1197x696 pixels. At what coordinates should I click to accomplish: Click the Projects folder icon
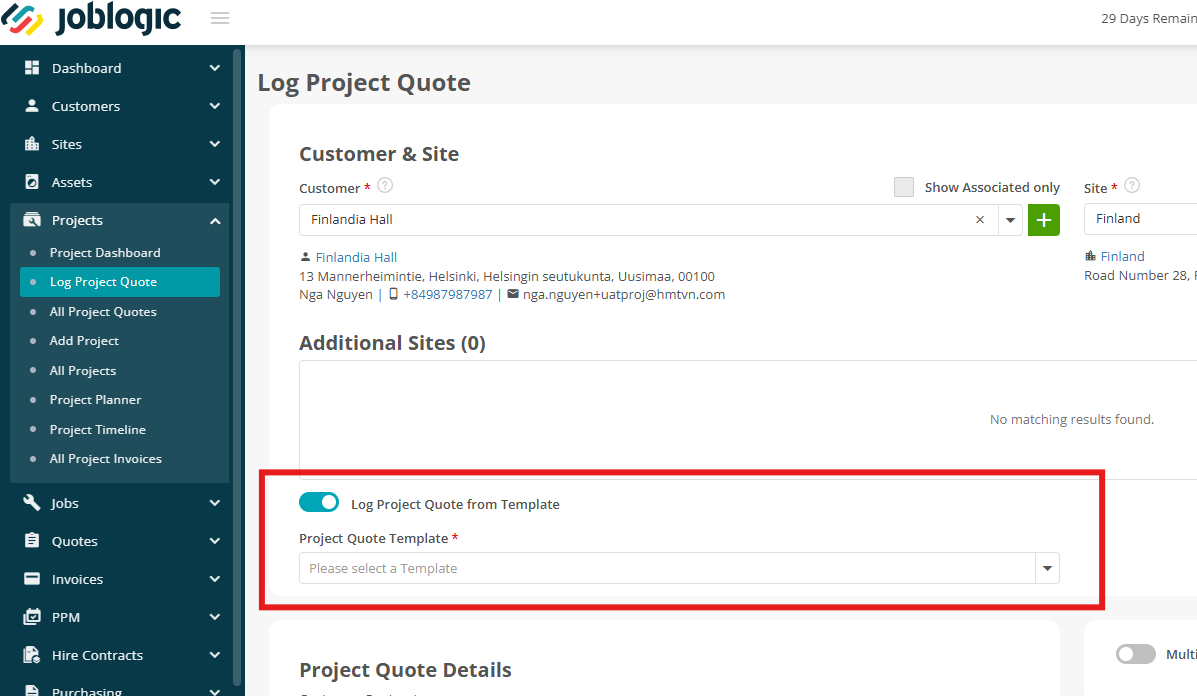coord(32,220)
